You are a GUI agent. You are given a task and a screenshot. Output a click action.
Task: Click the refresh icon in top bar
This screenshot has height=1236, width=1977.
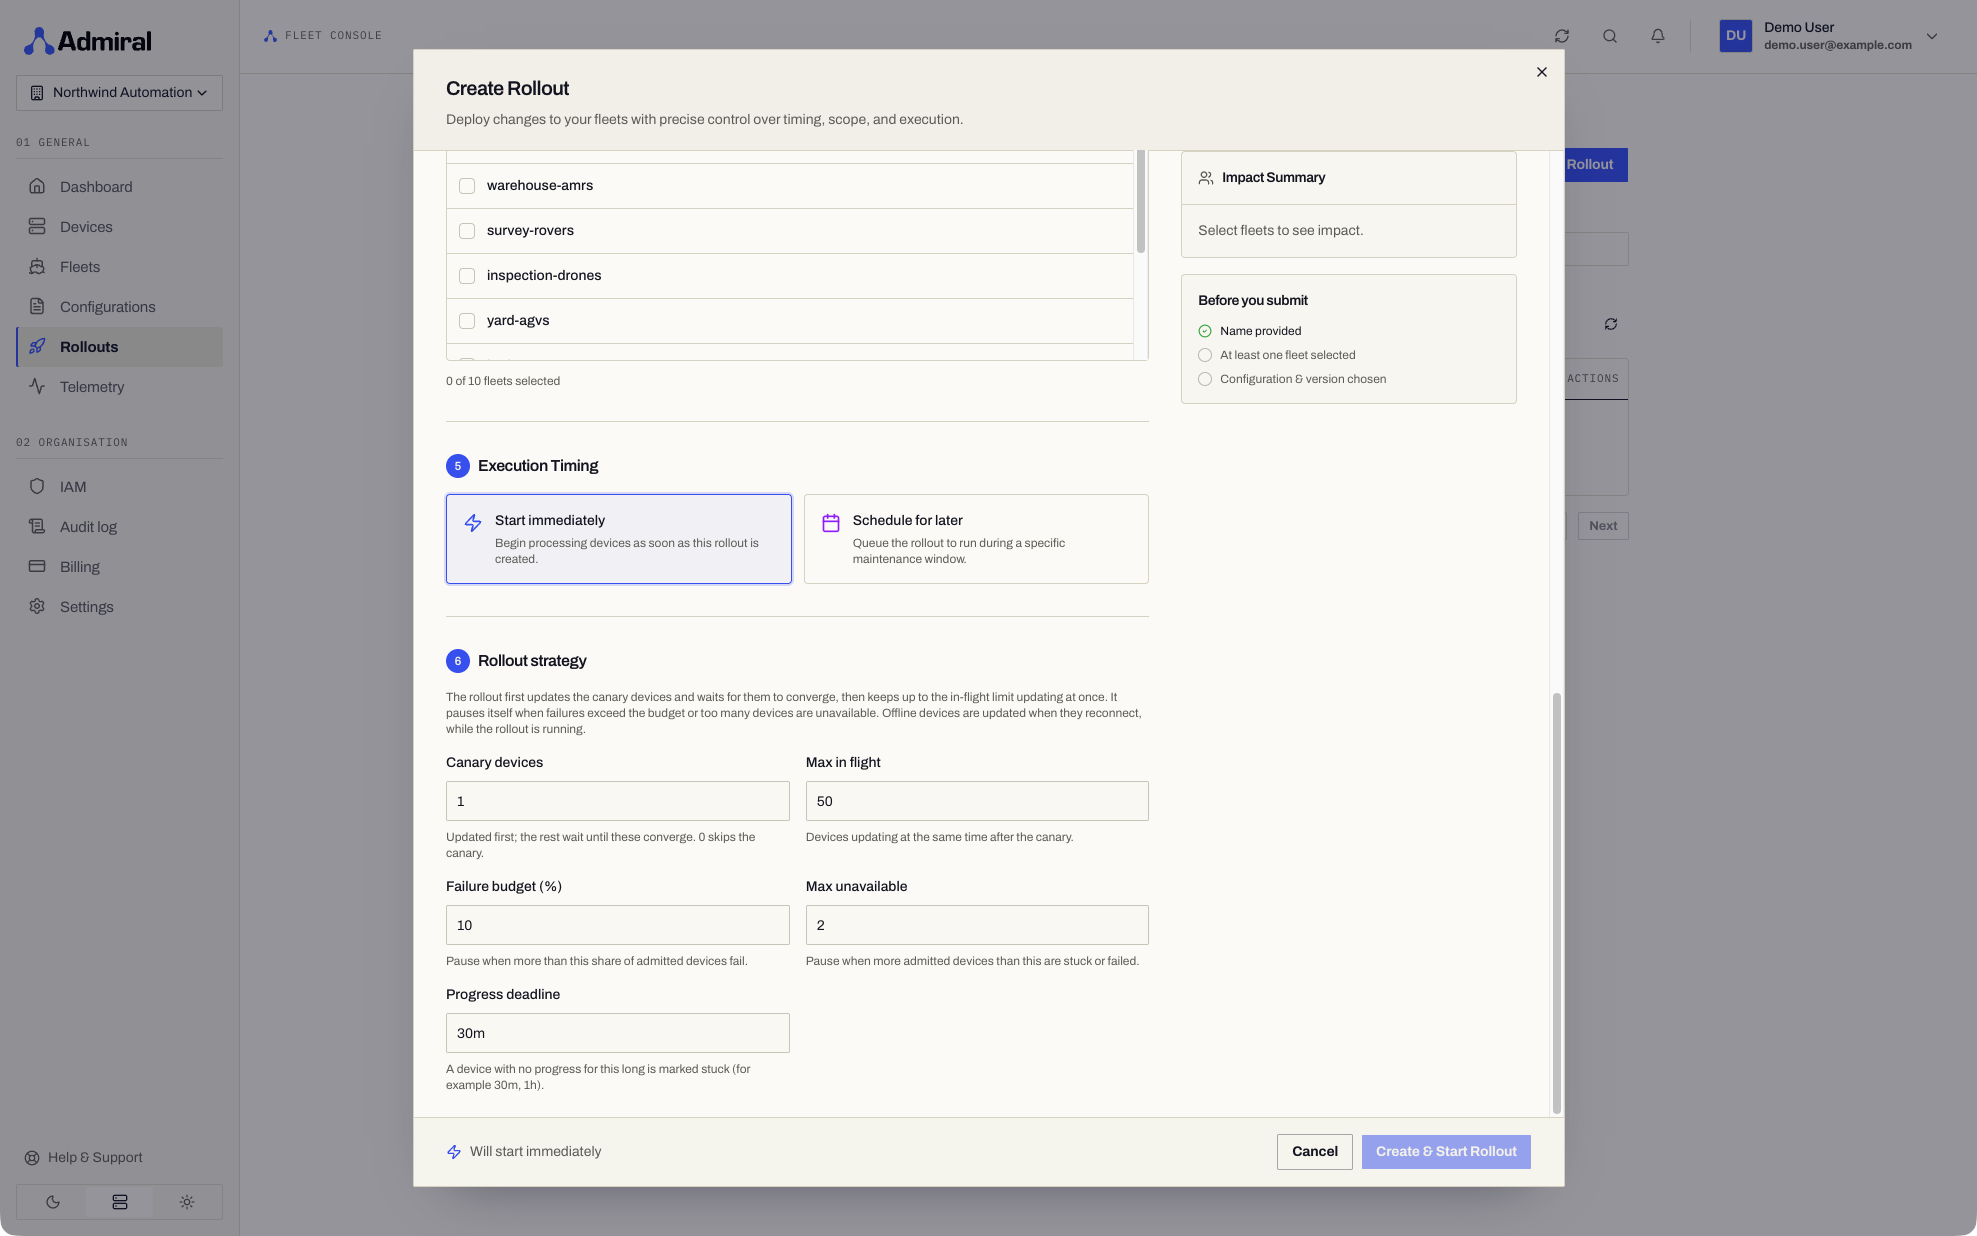(x=1562, y=36)
